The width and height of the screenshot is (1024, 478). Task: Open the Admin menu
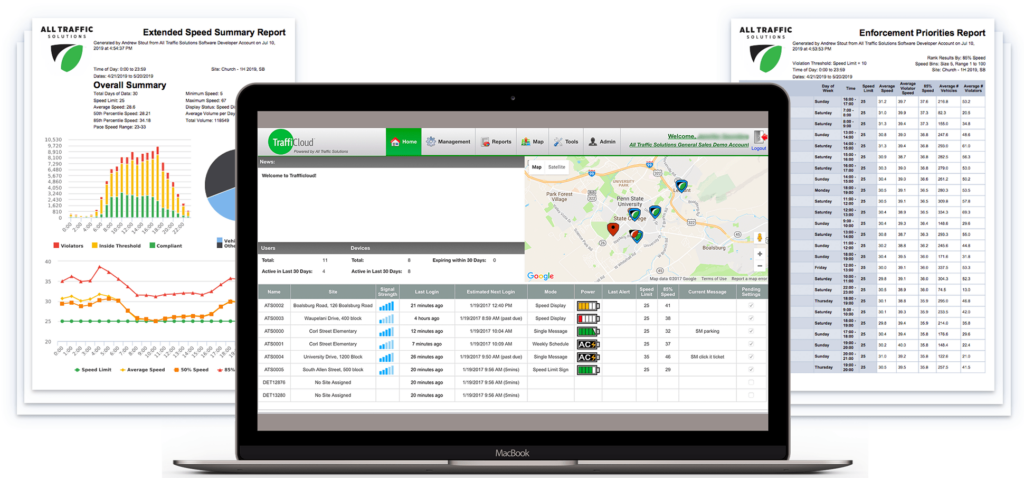point(601,142)
